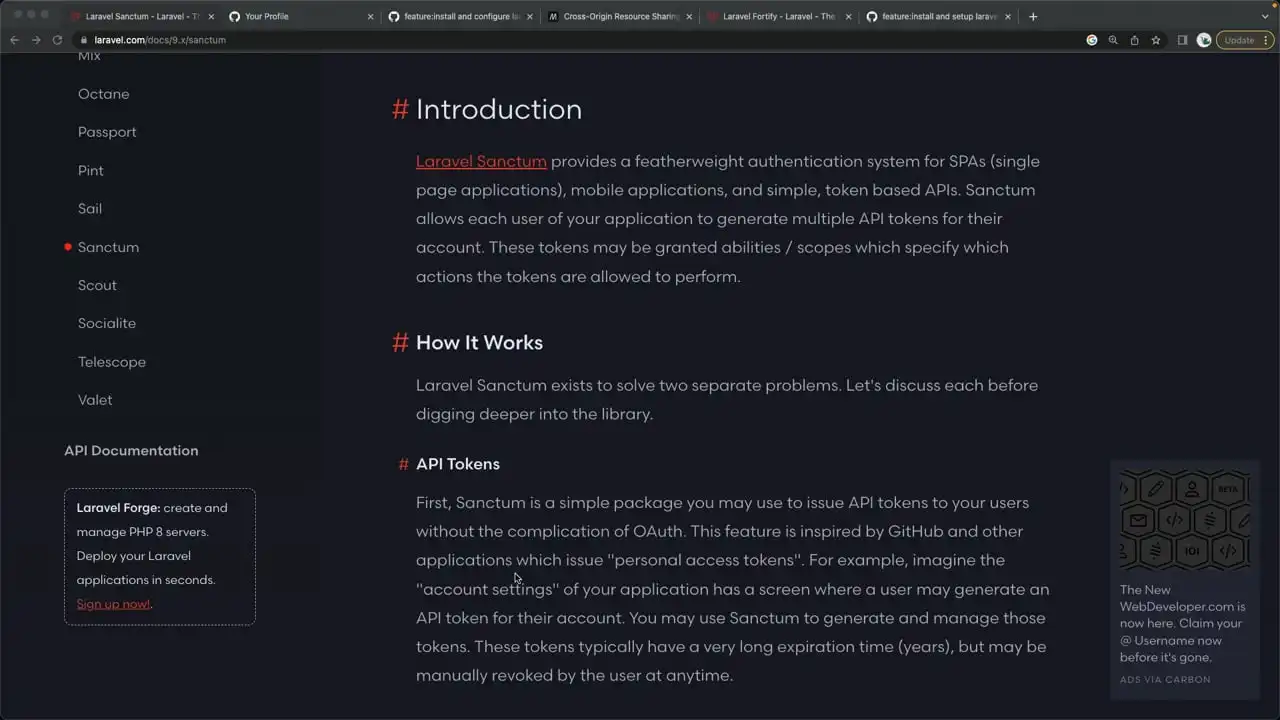Click the API Tokens anchor hash

pos(403,464)
